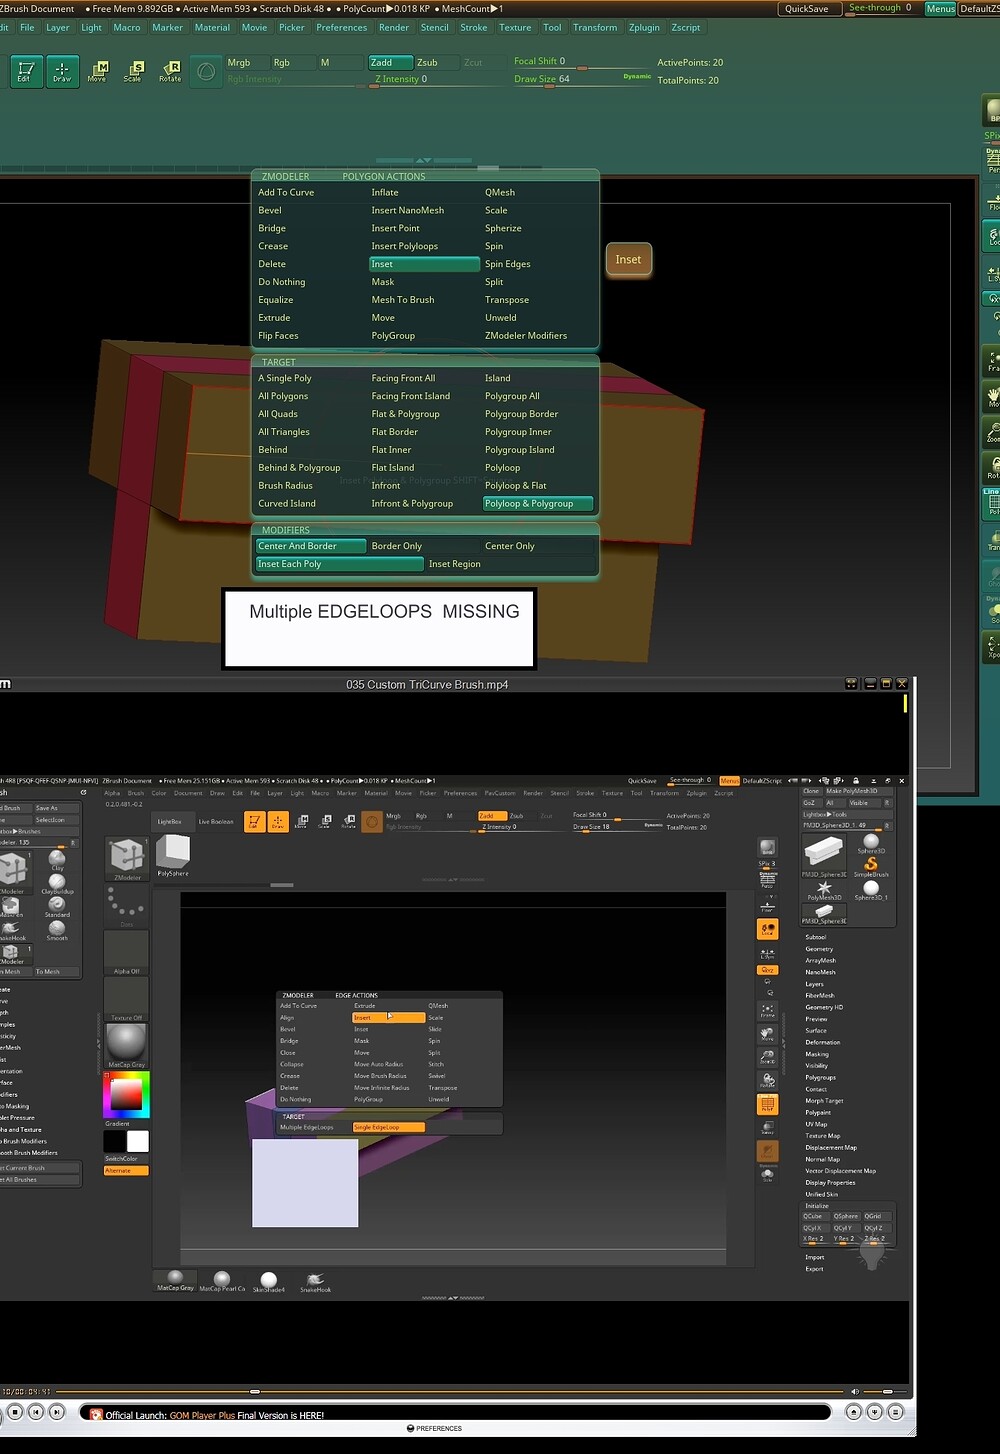Expand Polygroups section in video Tool palette
The image size is (1000, 1454).
click(x=821, y=1077)
